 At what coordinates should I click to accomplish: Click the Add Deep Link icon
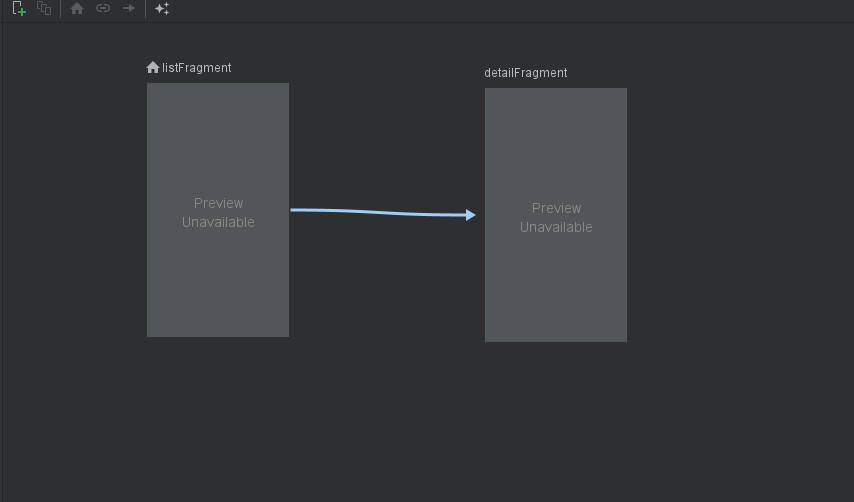pos(103,8)
